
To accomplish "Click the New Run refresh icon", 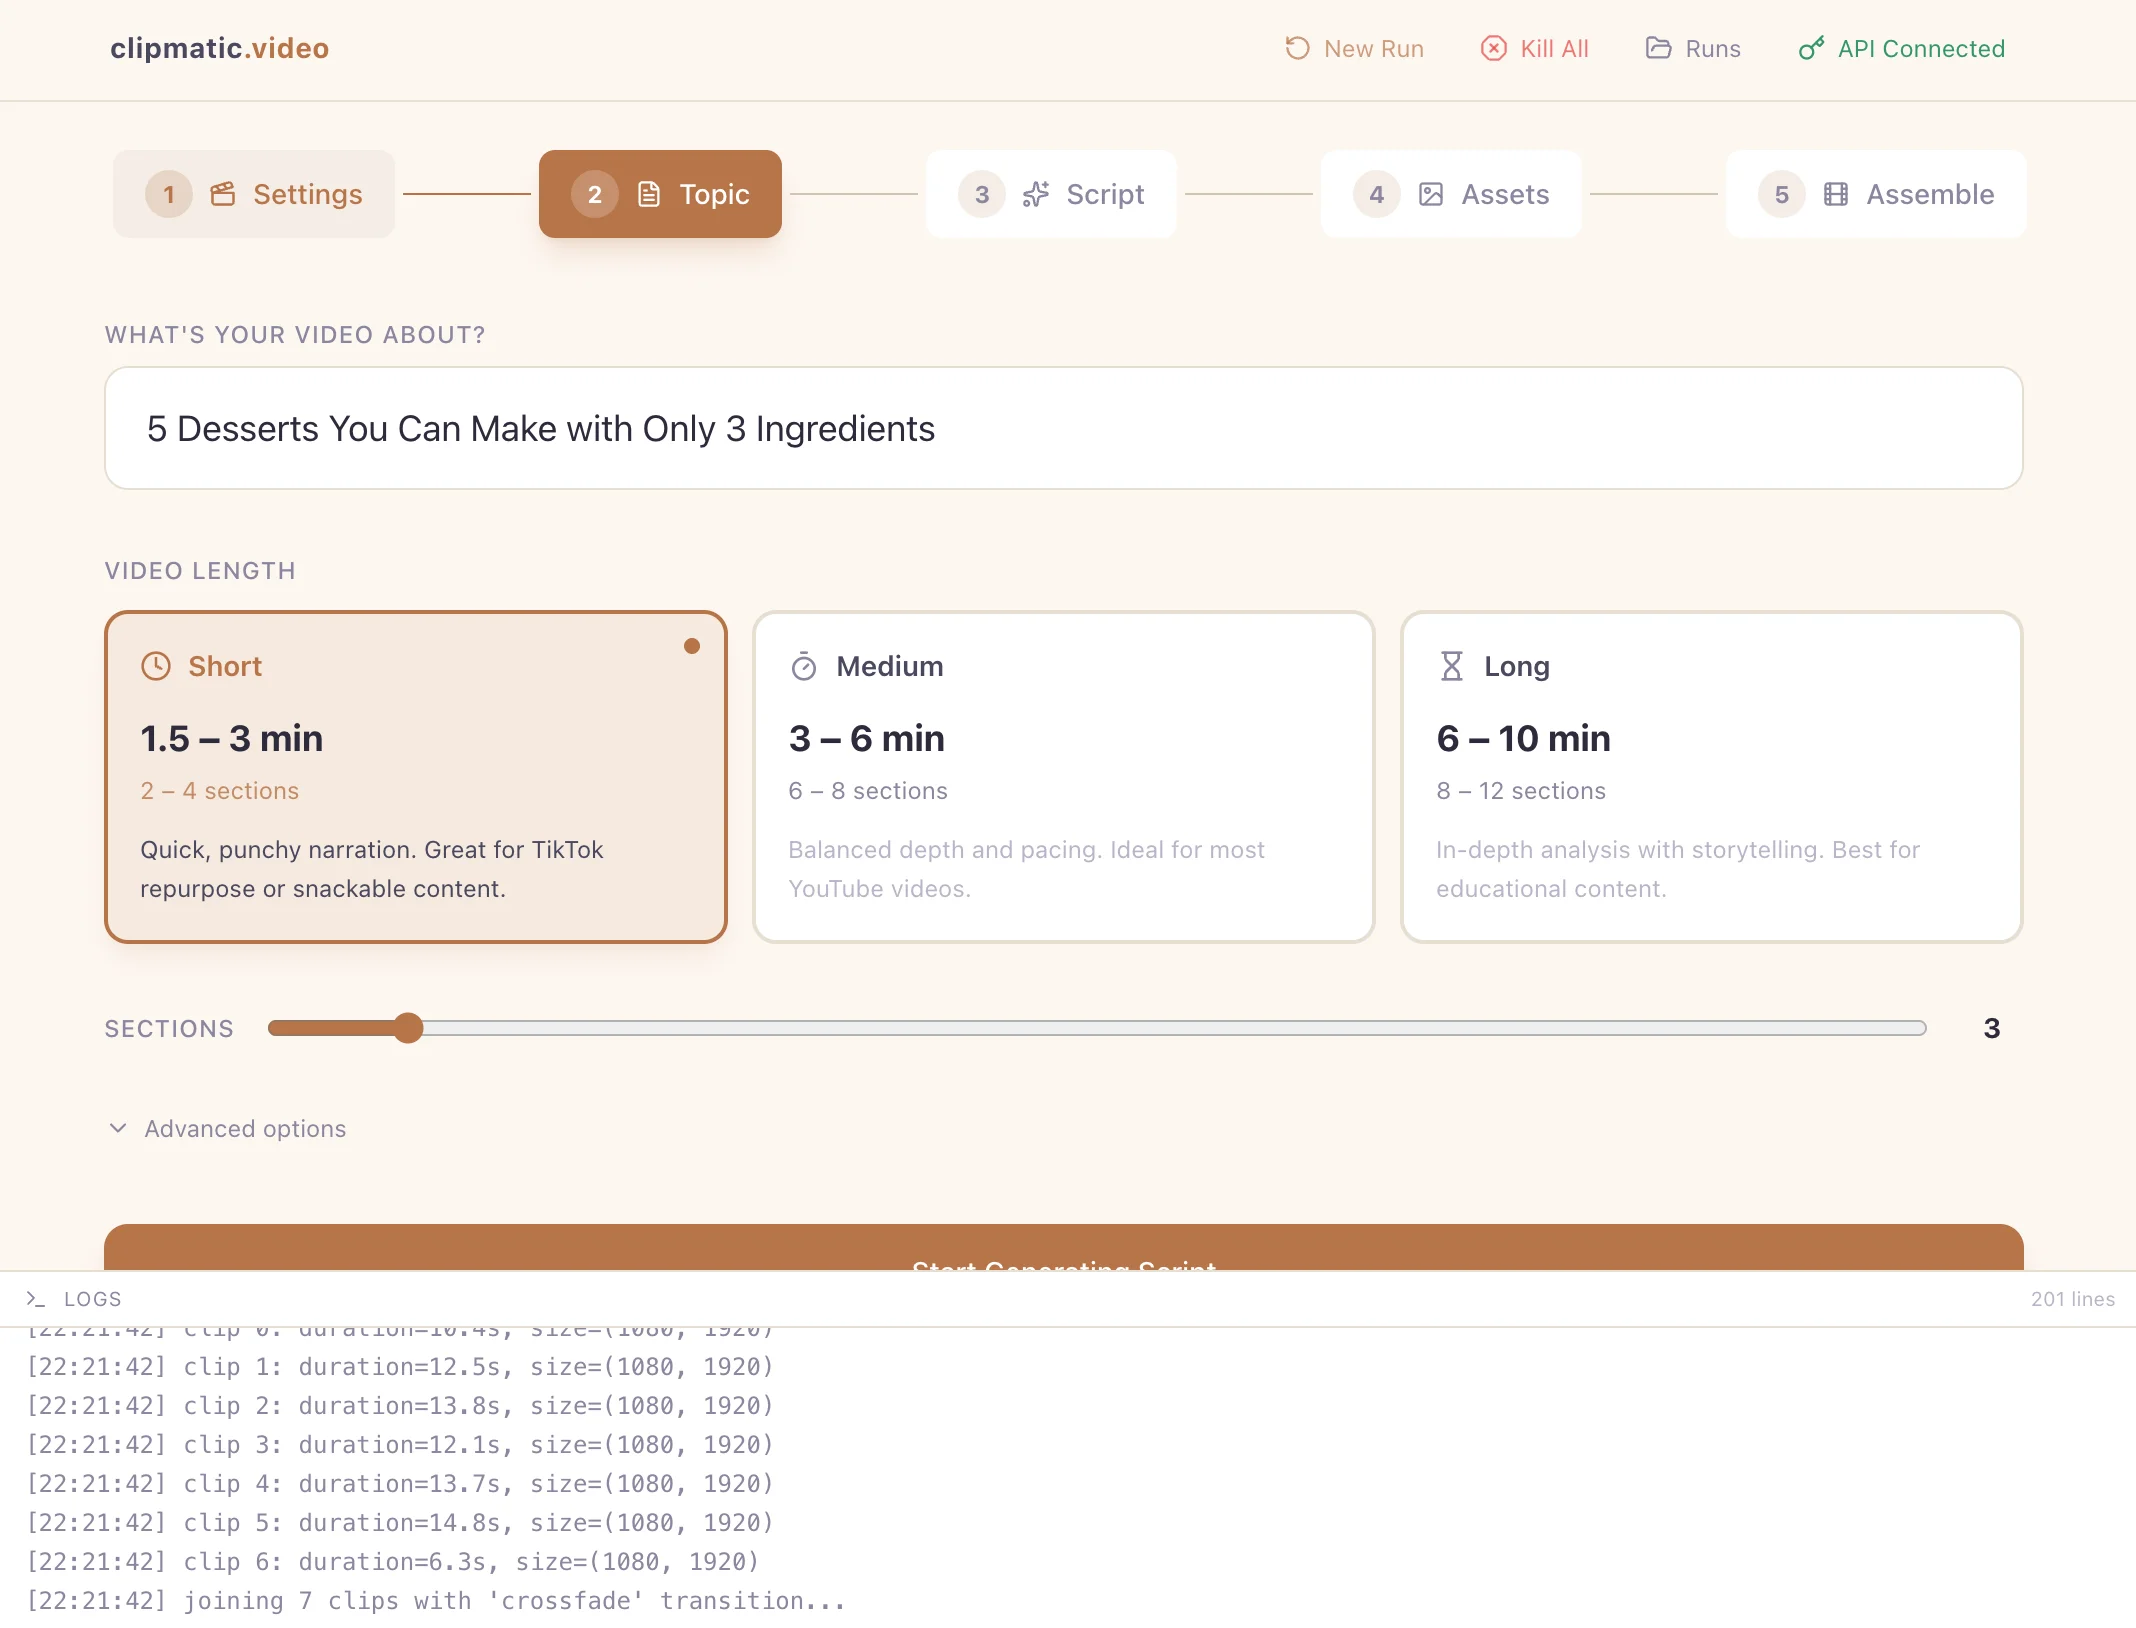I will click(x=1297, y=48).
